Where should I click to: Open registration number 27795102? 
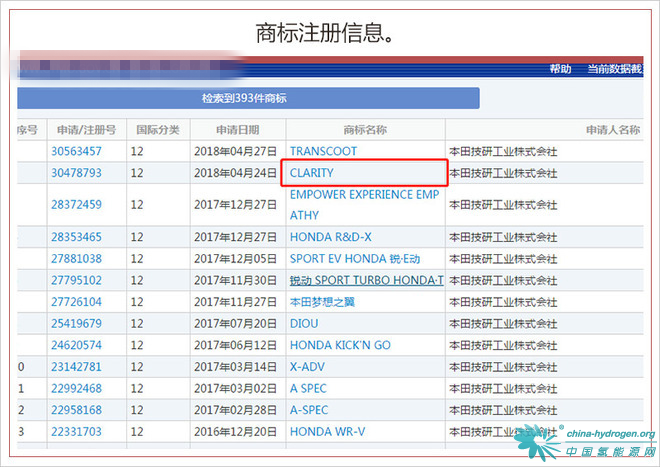click(x=76, y=280)
